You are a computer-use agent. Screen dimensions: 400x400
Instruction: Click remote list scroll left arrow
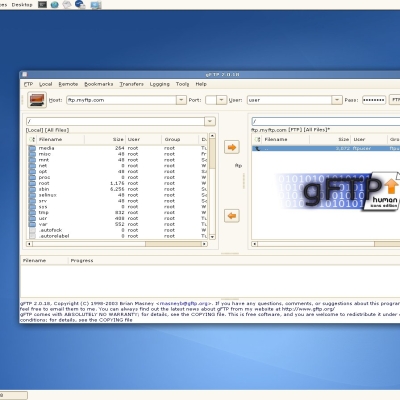(255, 244)
